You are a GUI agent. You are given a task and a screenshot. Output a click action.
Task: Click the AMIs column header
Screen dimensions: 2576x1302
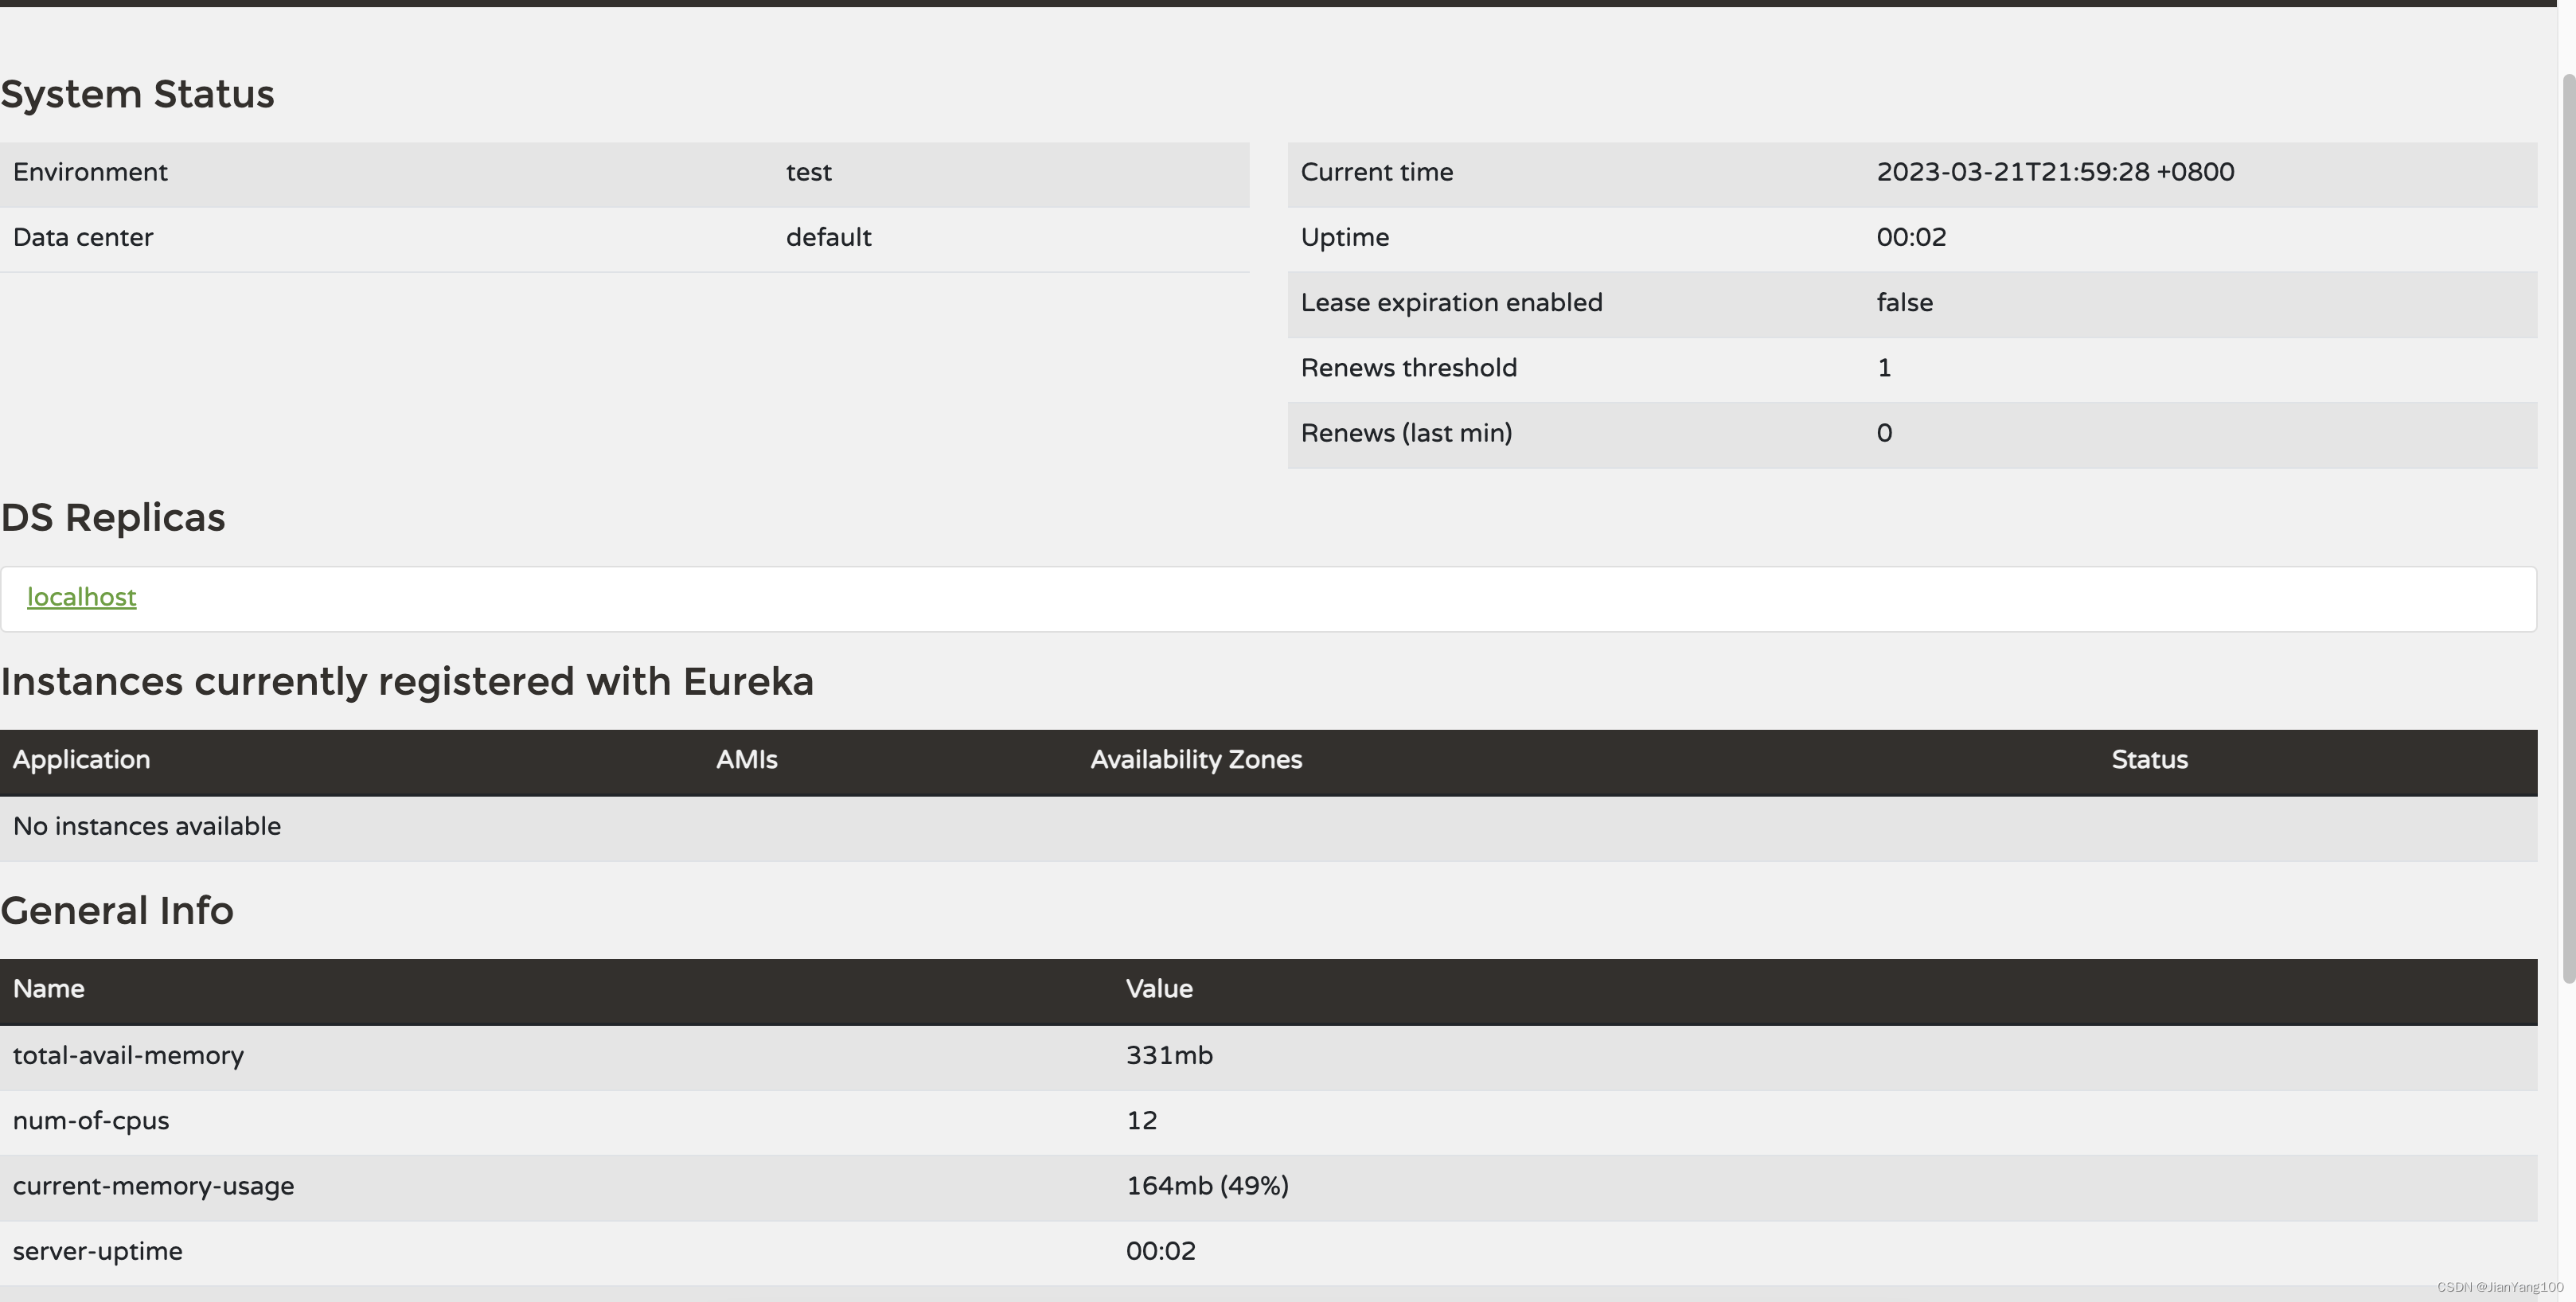746,760
